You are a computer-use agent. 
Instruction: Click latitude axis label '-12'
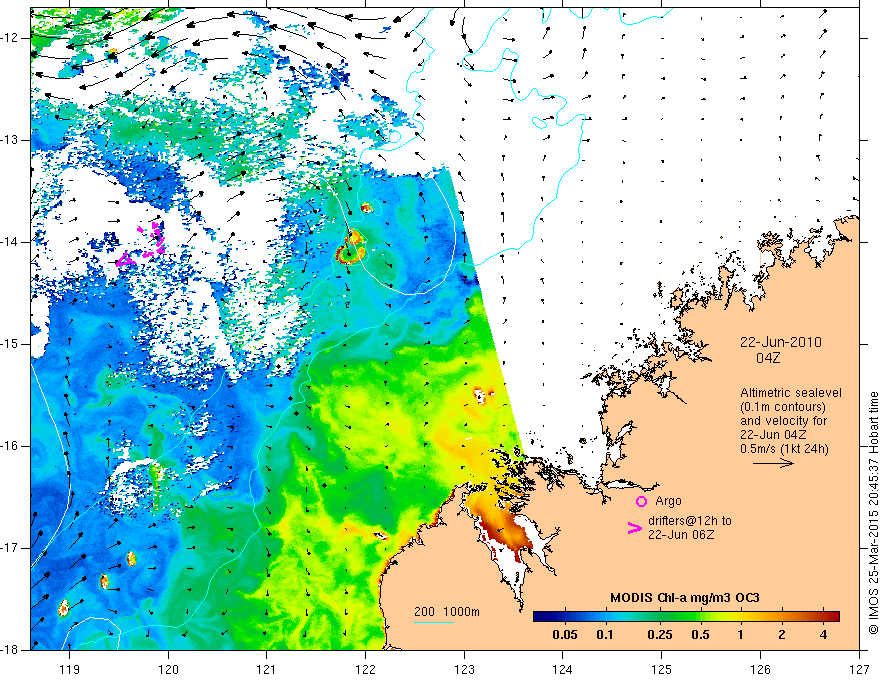coord(11,38)
